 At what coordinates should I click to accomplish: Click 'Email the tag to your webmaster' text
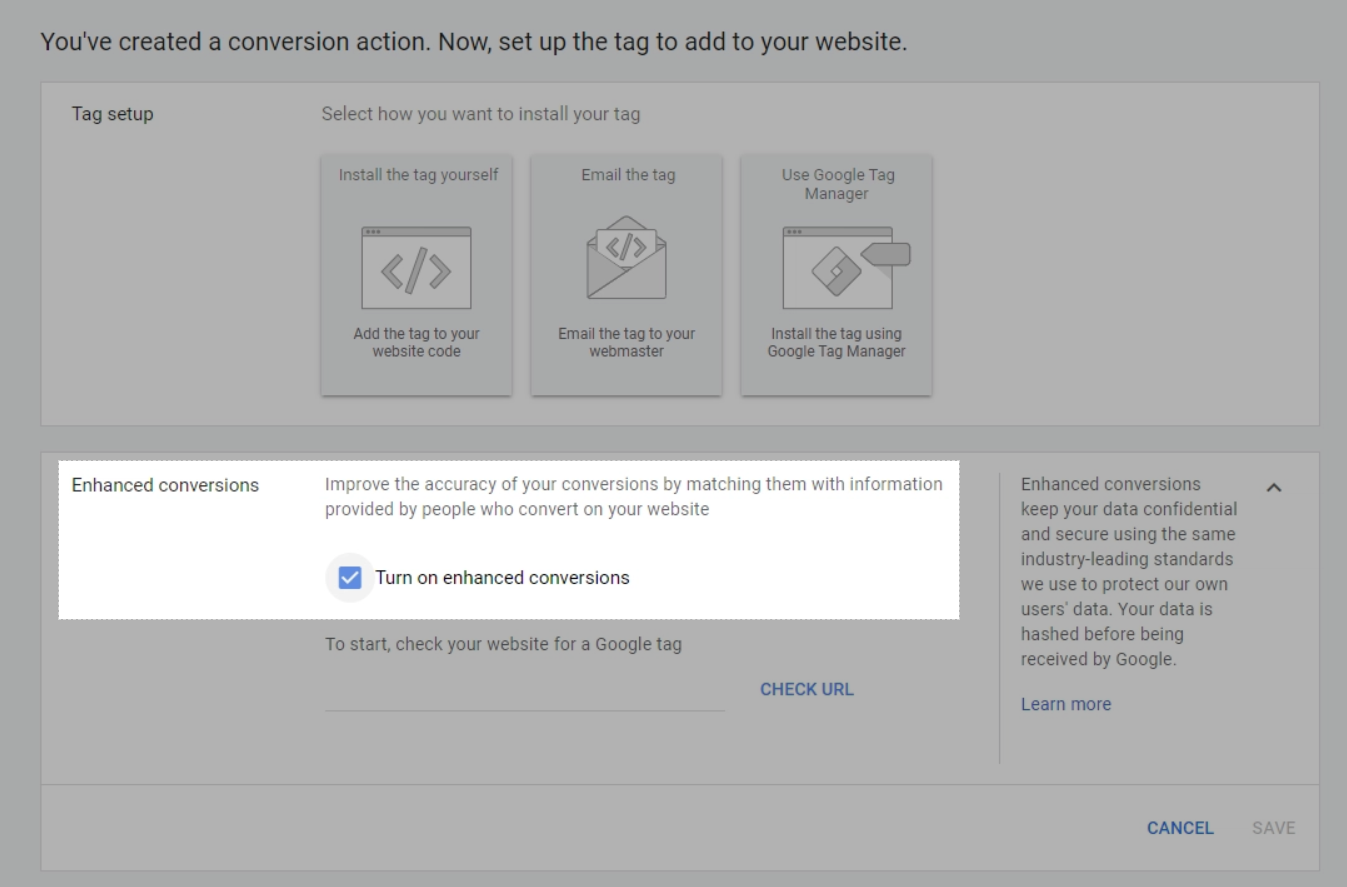(x=626, y=342)
